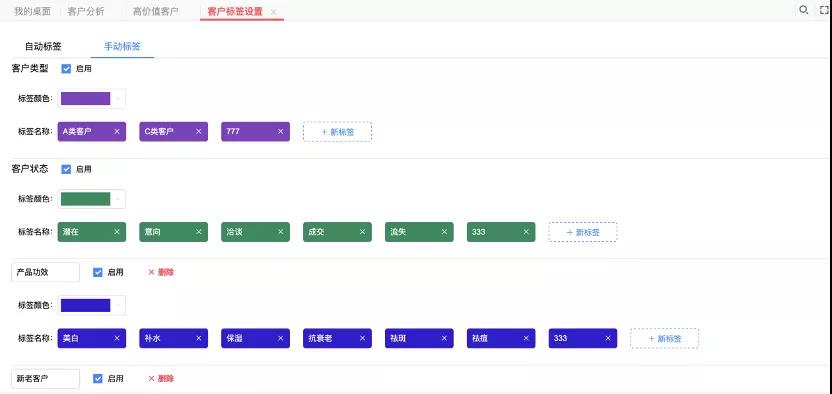This screenshot has height=394, width=832.
Task: Switch to the 自动标签 sub-tab
Action: point(43,47)
